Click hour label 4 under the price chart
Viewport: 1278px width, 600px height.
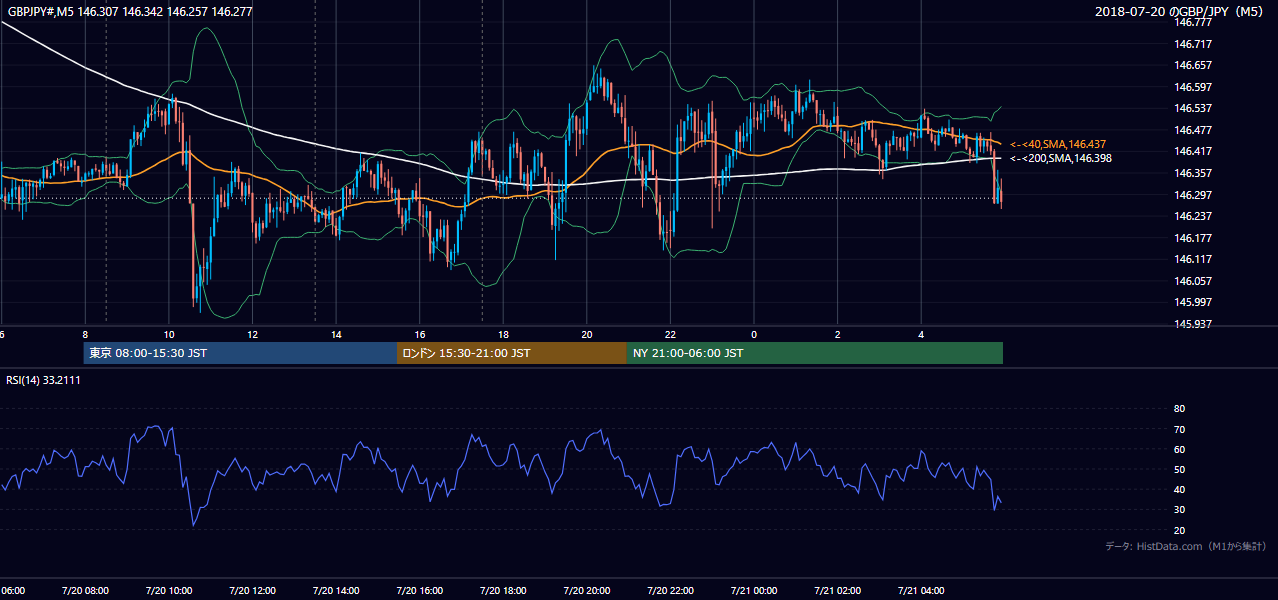tap(921, 335)
